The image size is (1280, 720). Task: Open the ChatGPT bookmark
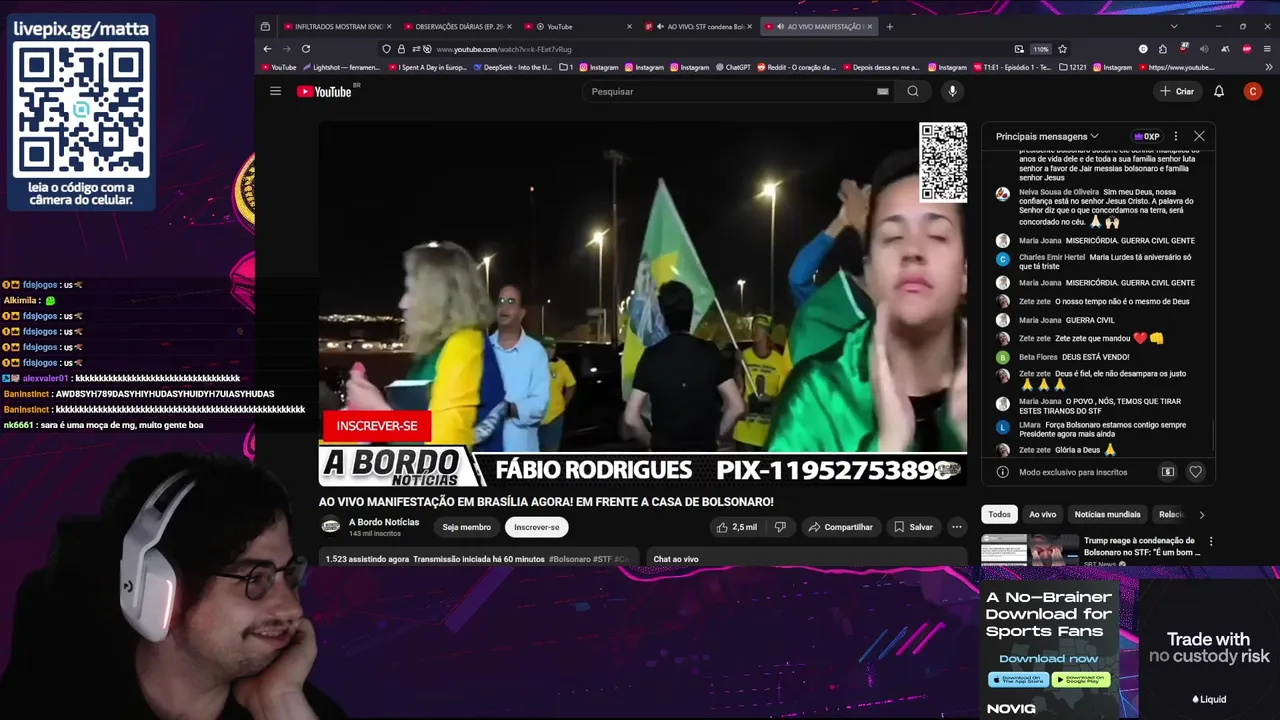click(734, 67)
